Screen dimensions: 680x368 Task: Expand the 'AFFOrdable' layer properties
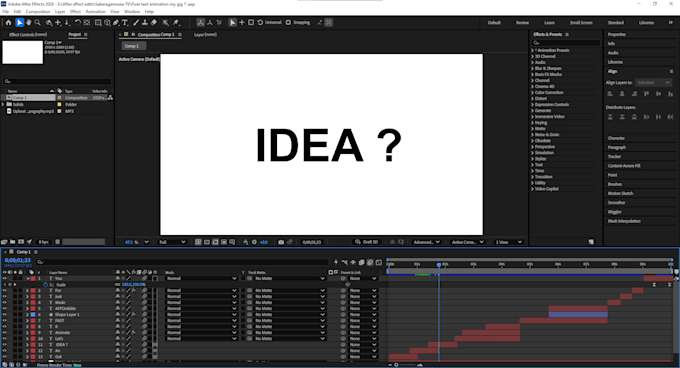[x=28, y=309]
